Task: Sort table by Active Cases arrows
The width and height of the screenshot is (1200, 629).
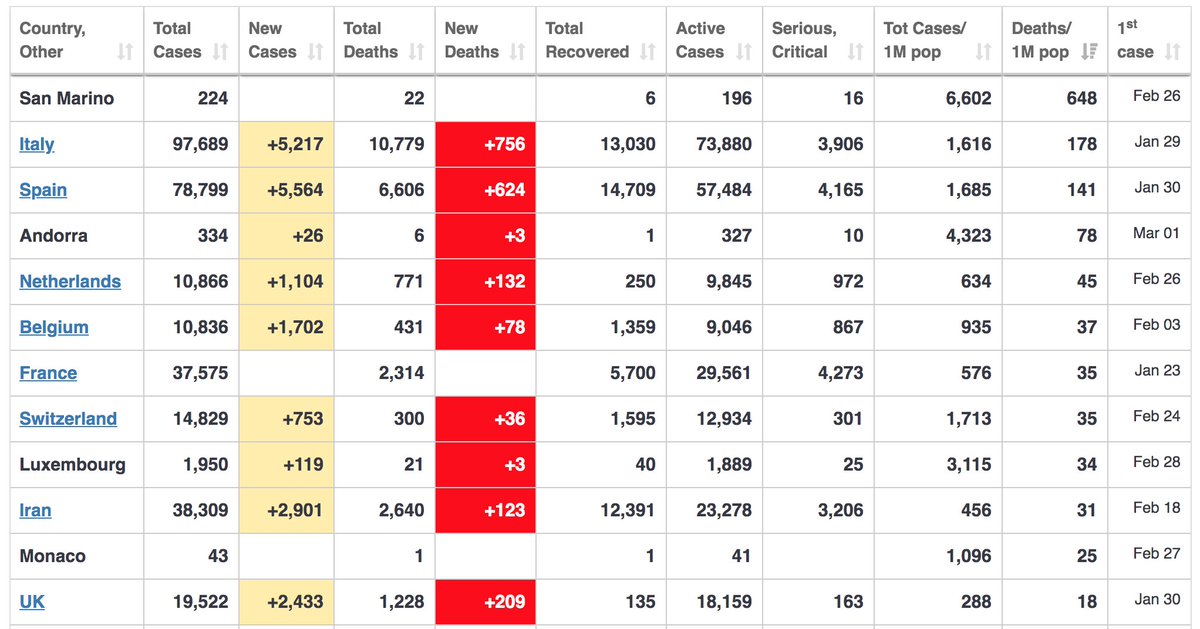Action: (744, 52)
